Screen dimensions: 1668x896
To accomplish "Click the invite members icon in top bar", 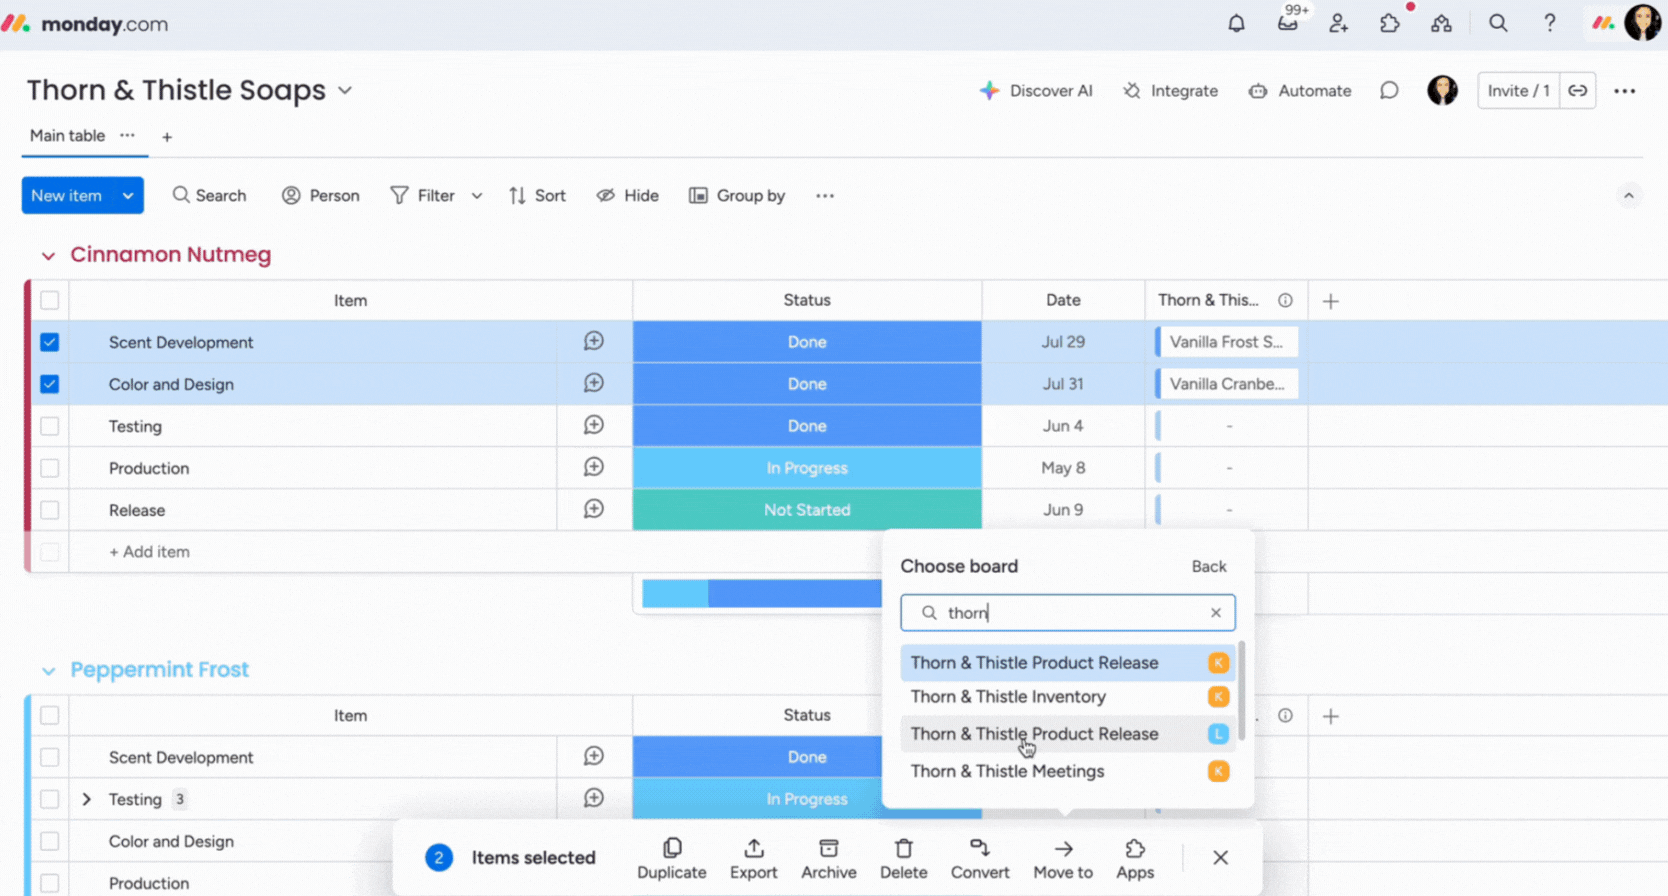I will tap(1338, 23).
